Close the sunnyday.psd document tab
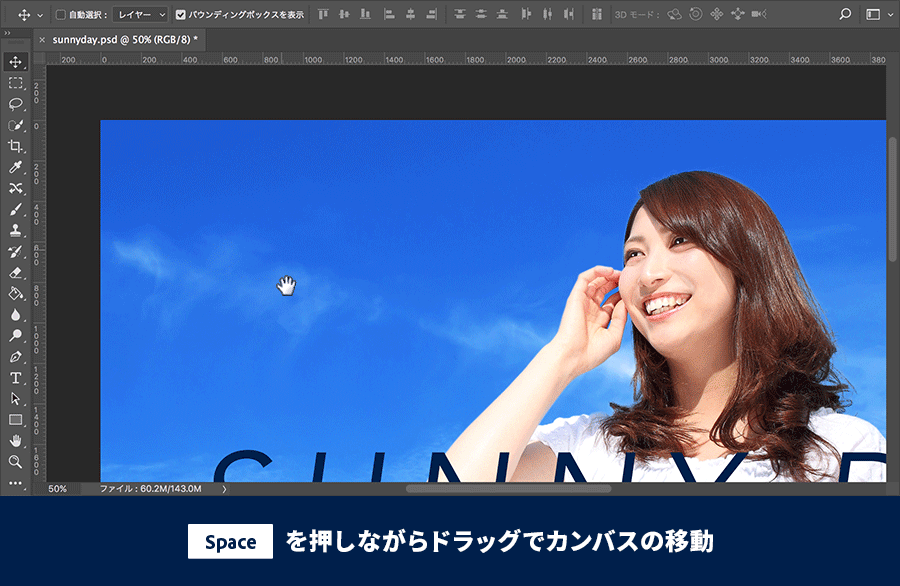 [42, 40]
